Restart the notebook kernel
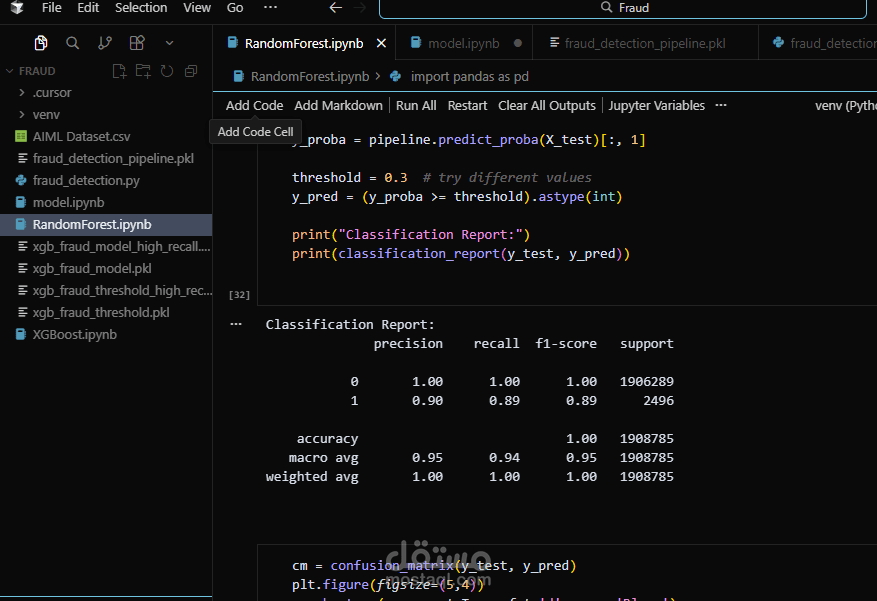 tap(467, 106)
